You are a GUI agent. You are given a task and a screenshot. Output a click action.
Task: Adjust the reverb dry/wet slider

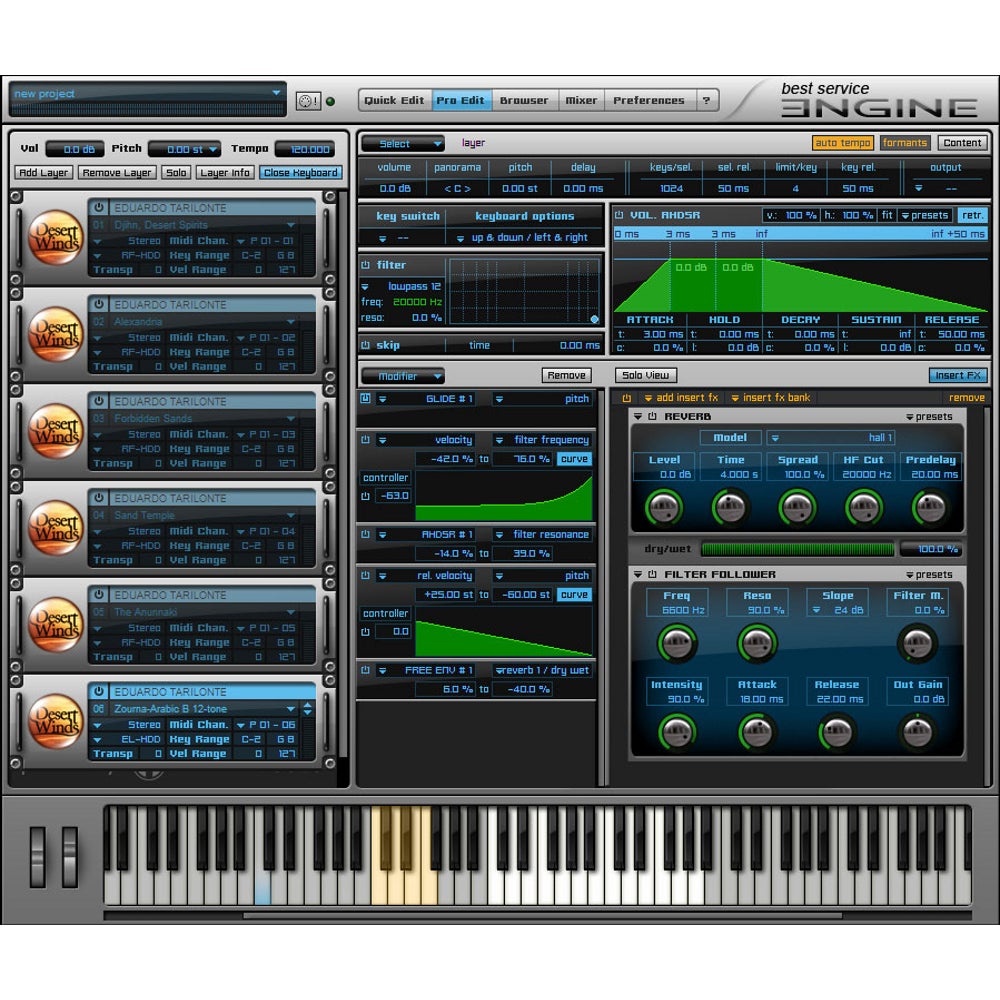(797, 549)
